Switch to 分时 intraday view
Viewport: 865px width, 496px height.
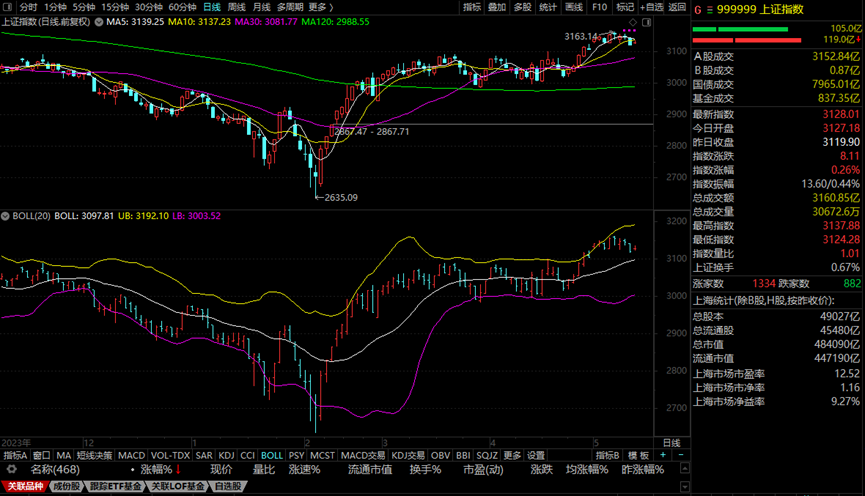coord(28,7)
